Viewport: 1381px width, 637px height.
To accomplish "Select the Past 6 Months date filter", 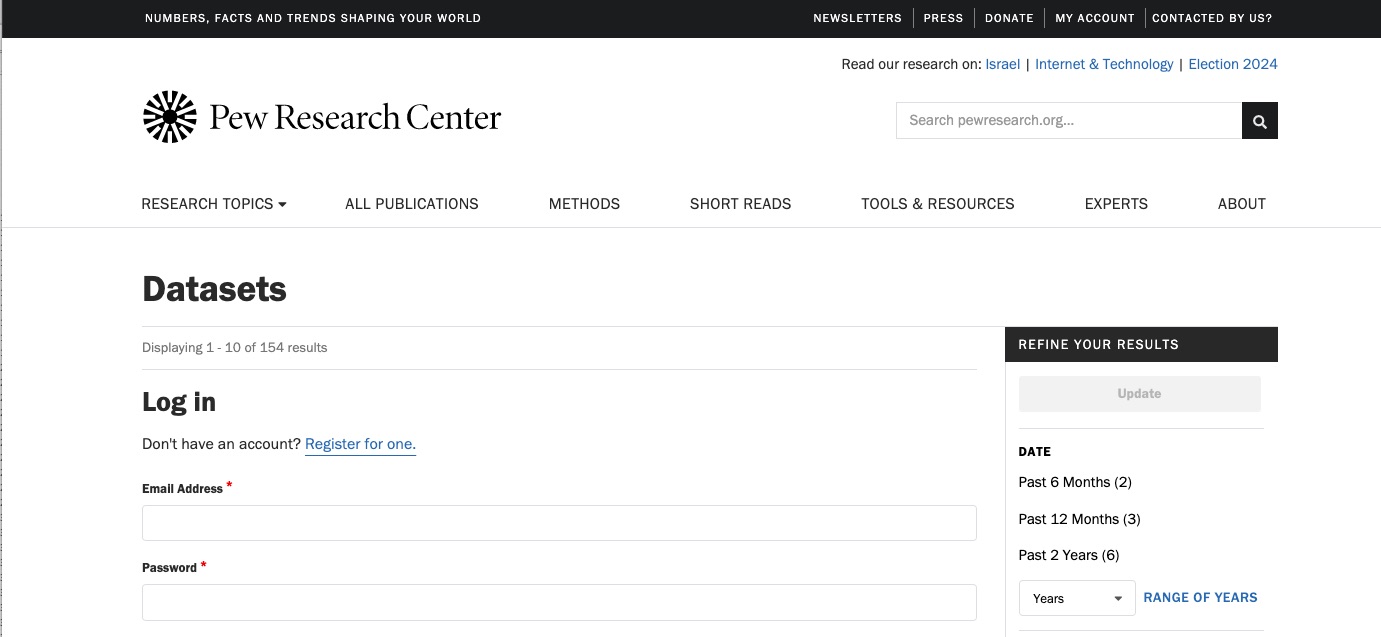I will click(1074, 482).
